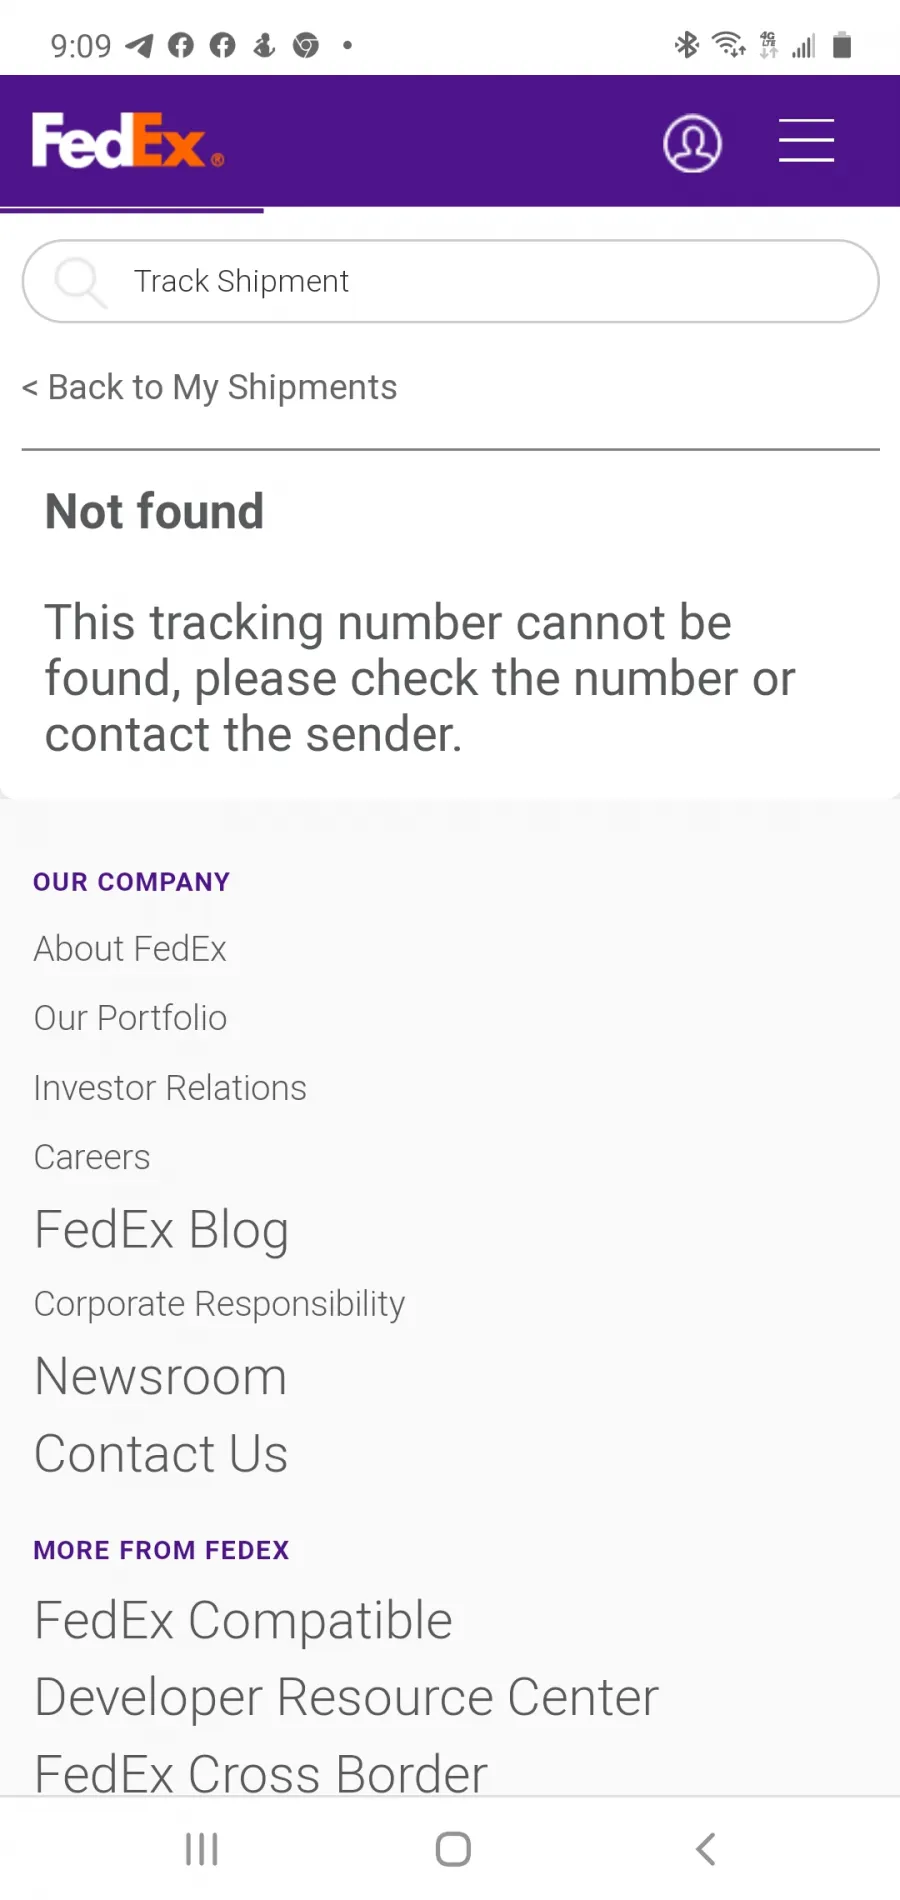Open the hamburger menu
This screenshot has height=1900, width=900.
[x=806, y=140]
